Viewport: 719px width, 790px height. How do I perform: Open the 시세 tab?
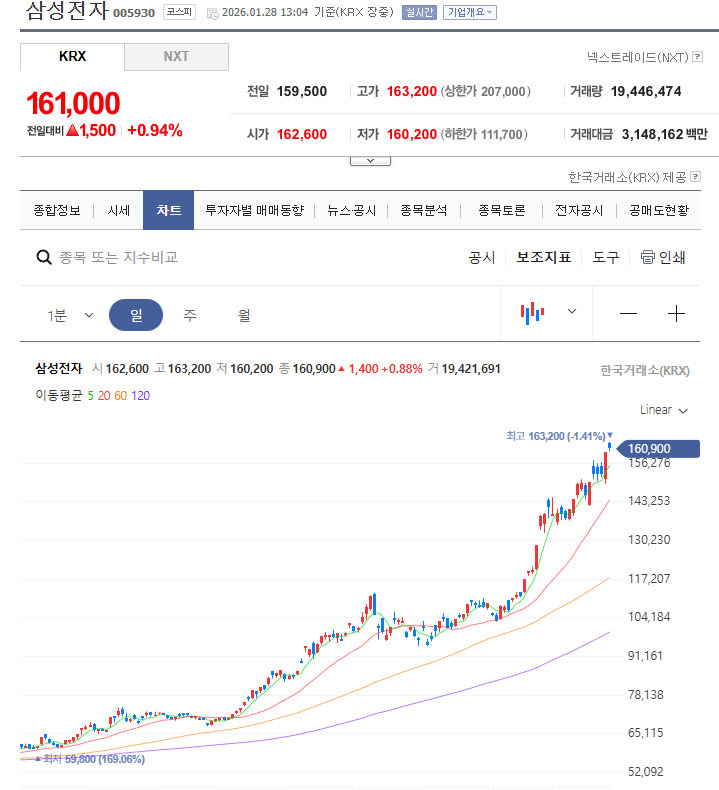(119, 210)
